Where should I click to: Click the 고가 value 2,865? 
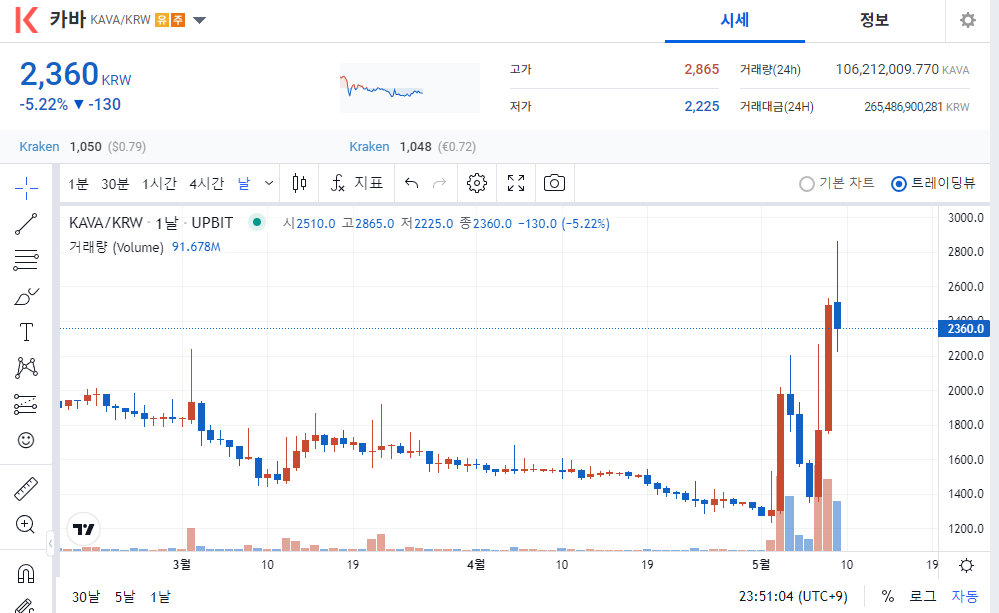click(x=701, y=69)
